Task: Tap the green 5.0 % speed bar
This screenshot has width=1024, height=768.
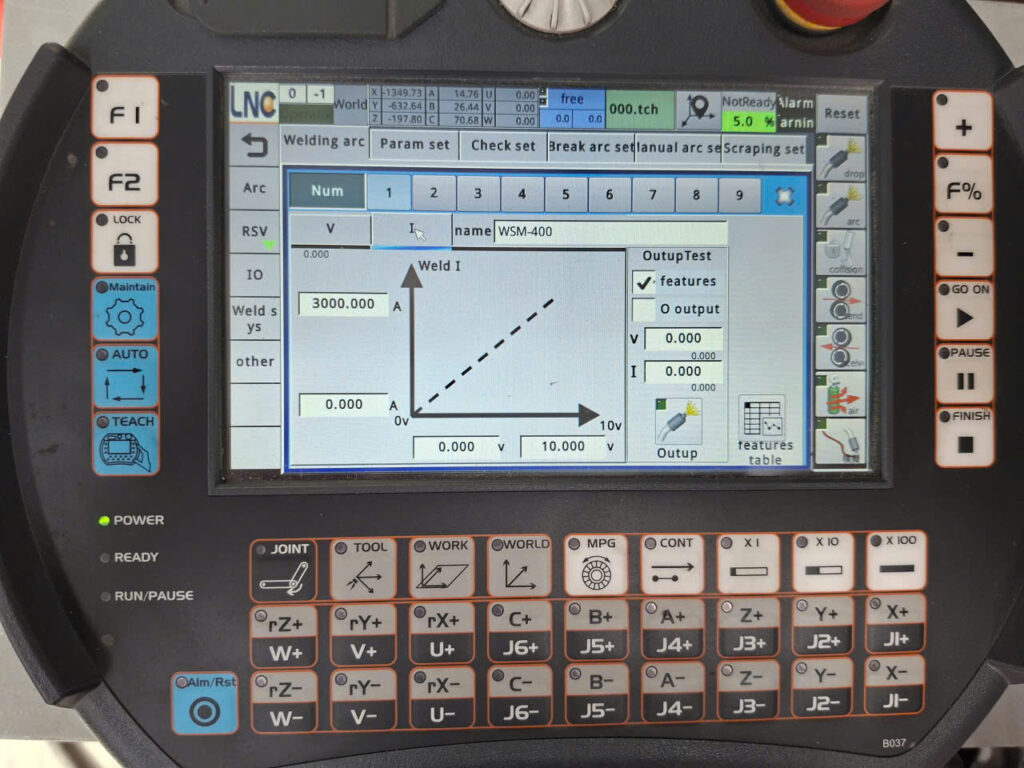Action: pos(748,121)
